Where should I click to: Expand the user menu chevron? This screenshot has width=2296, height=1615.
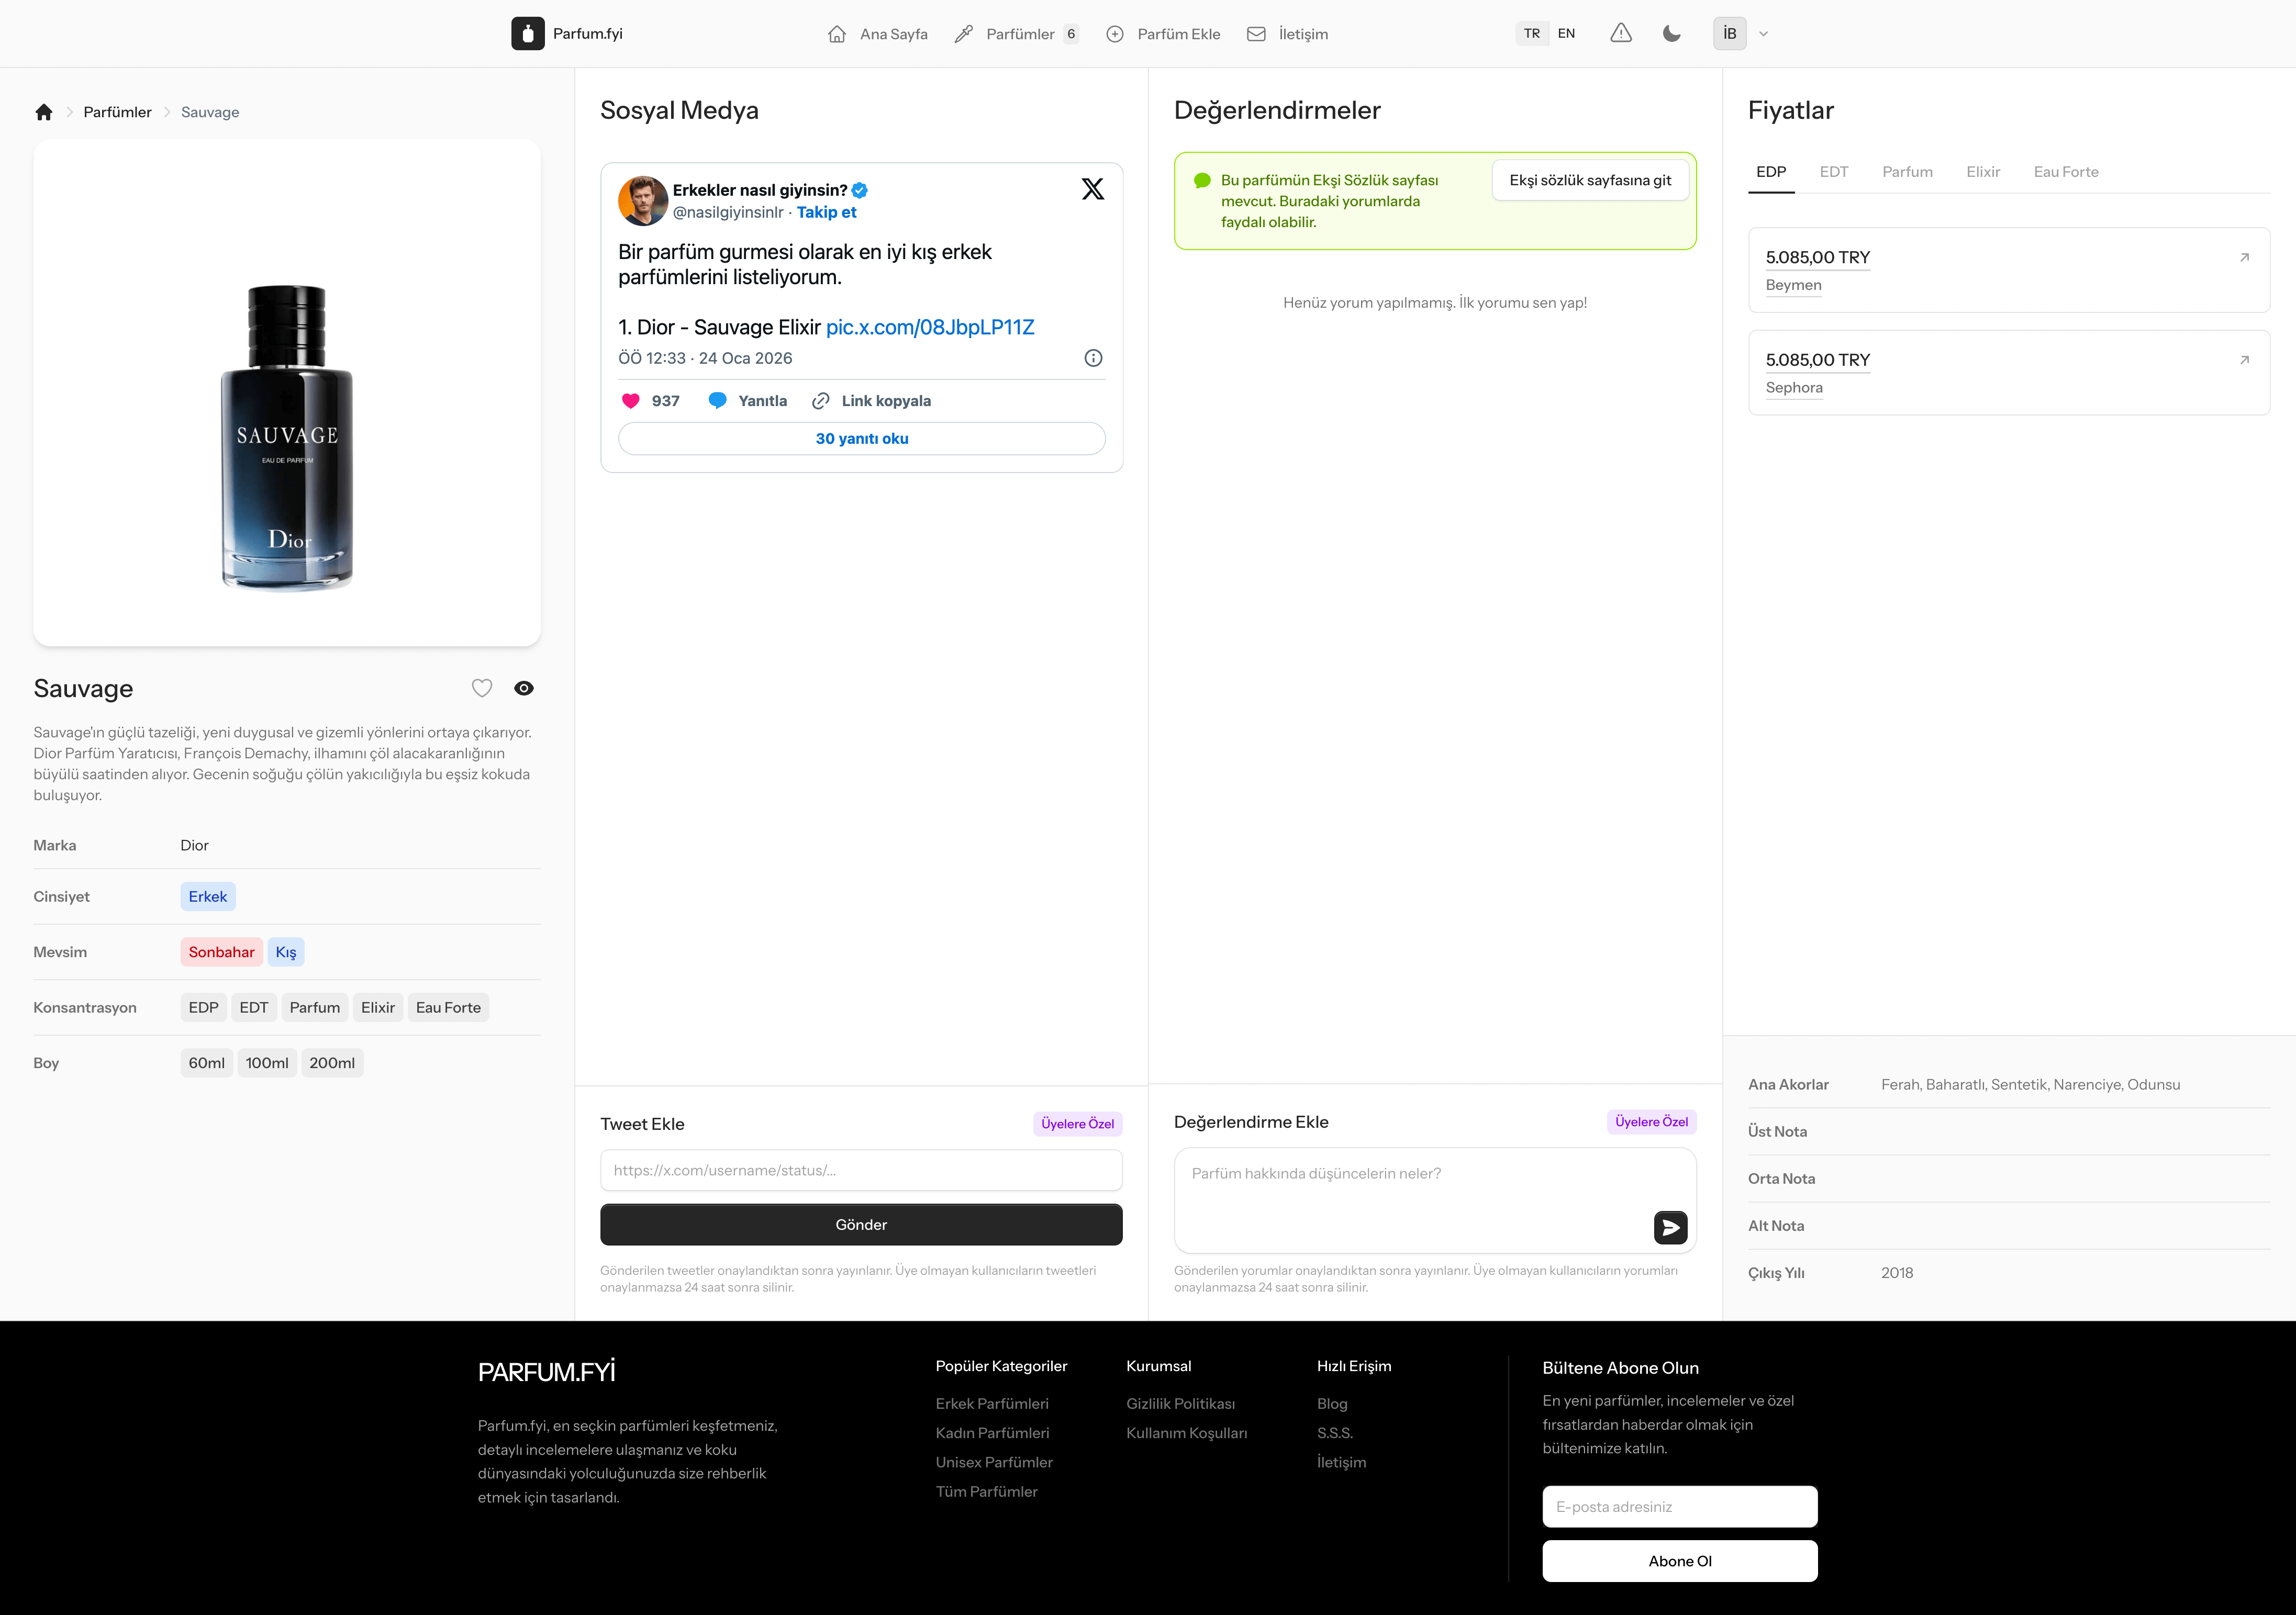pyautogui.click(x=1764, y=33)
